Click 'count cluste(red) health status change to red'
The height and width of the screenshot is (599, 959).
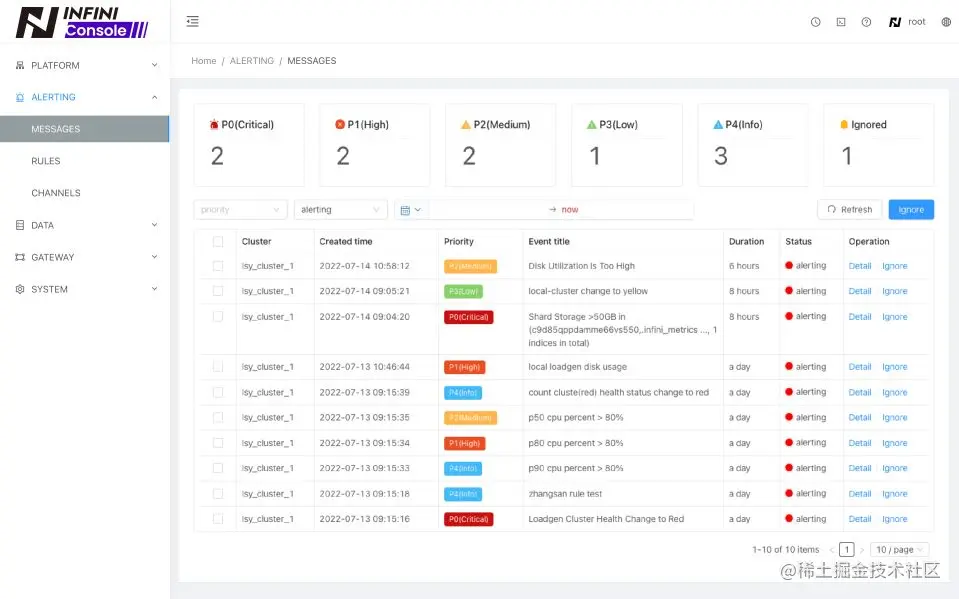click(x=618, y=392)
